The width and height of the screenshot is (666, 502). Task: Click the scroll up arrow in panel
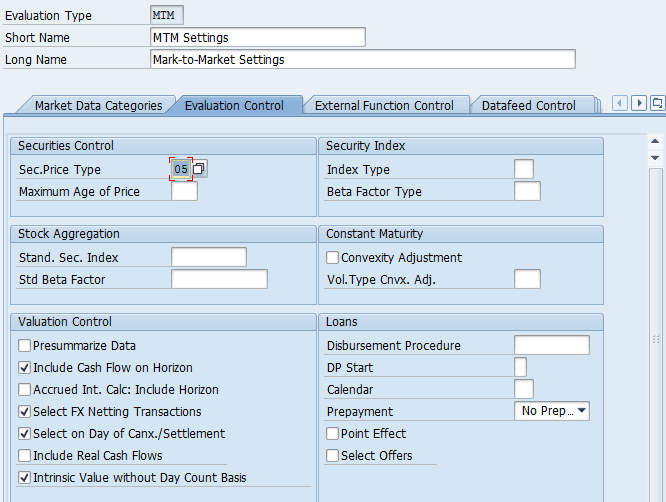tap(656, 141)
